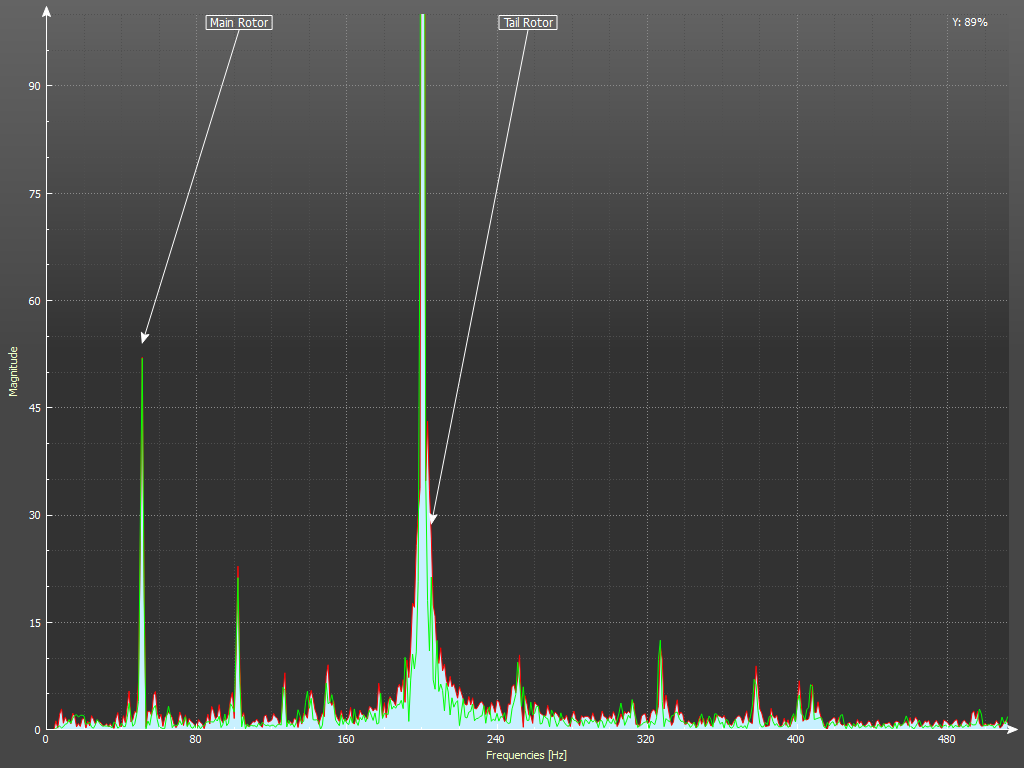This screenshot has height=768, width=1024.
Task: Click the Tail Rotor arrow tip
Action: click(432, 522)
